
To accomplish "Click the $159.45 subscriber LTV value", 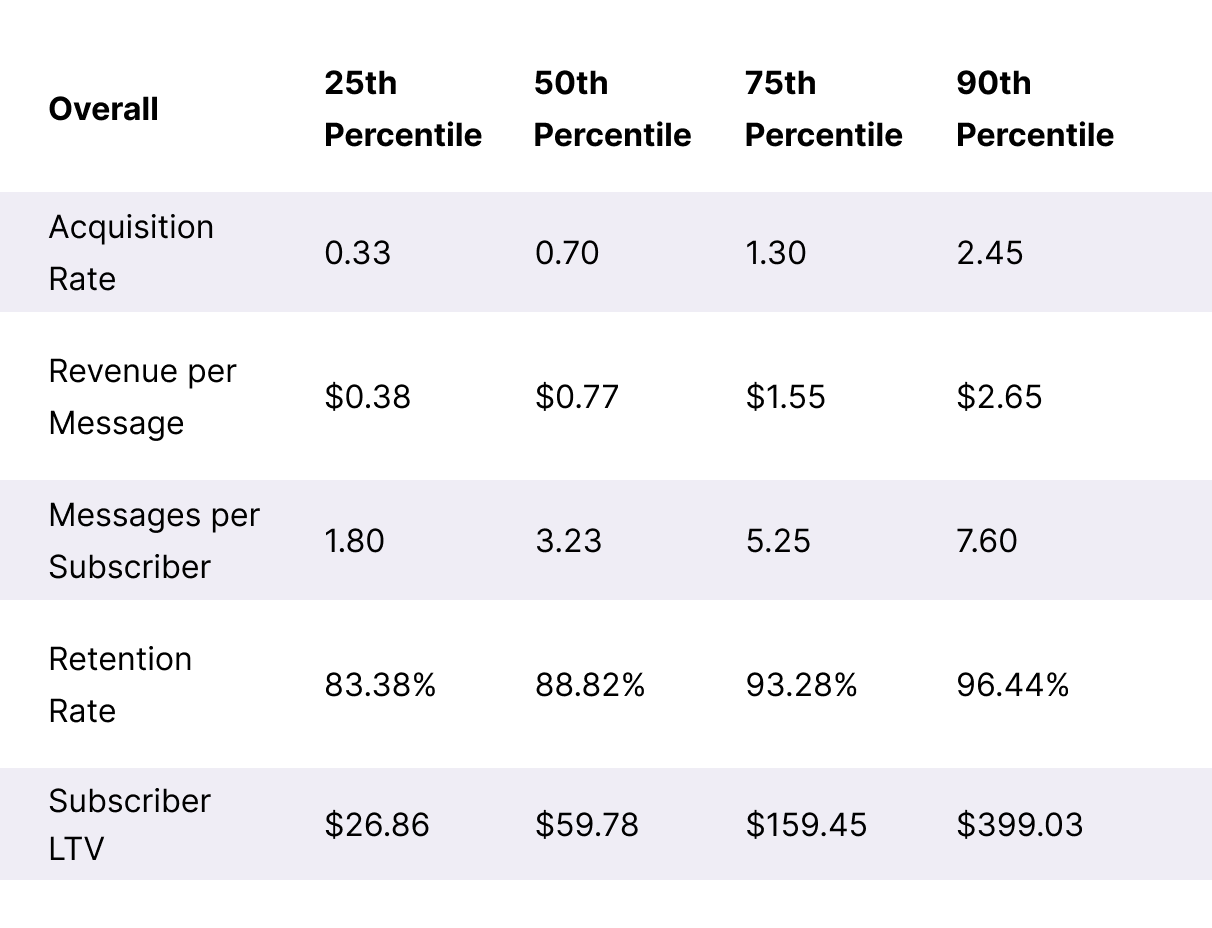I will (x=806, y=825).
